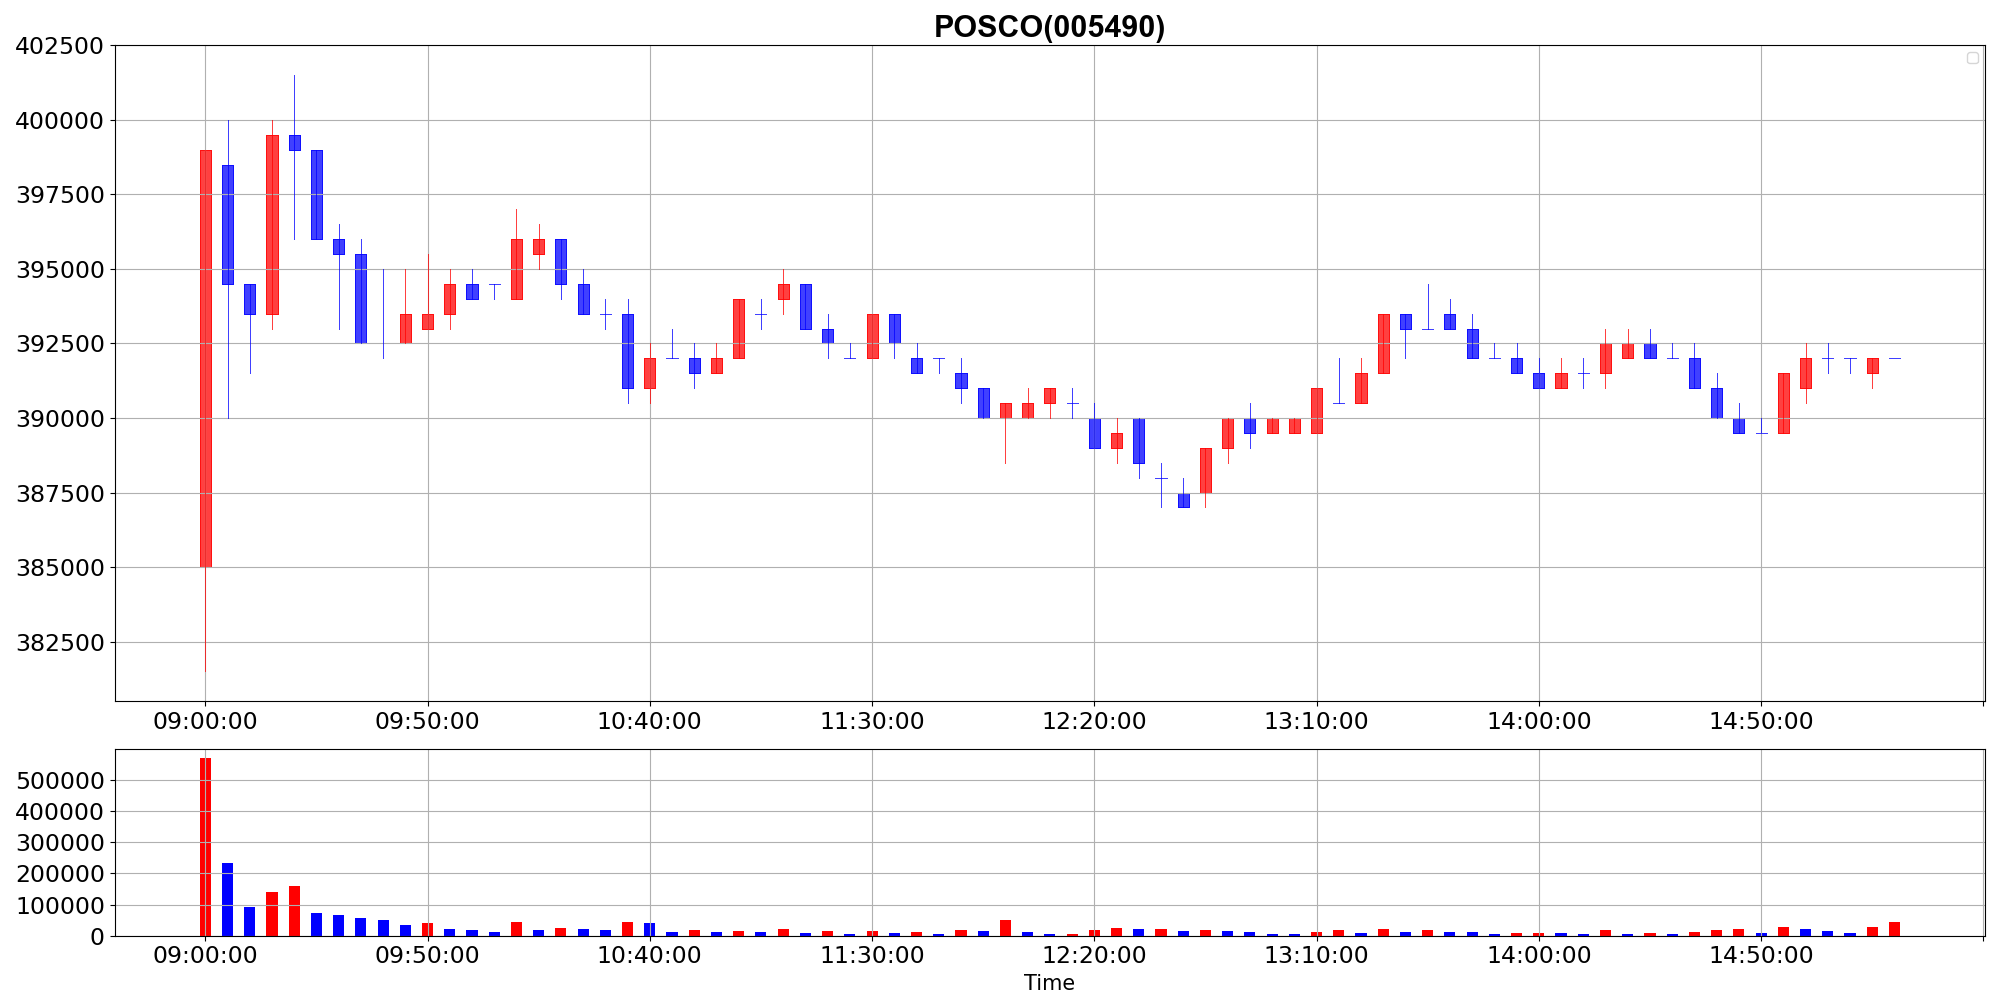The height and width of the screenshot is (1000, 2000).
Task: Click 09:00:00 tick under the volume chart
Action: 205,956
